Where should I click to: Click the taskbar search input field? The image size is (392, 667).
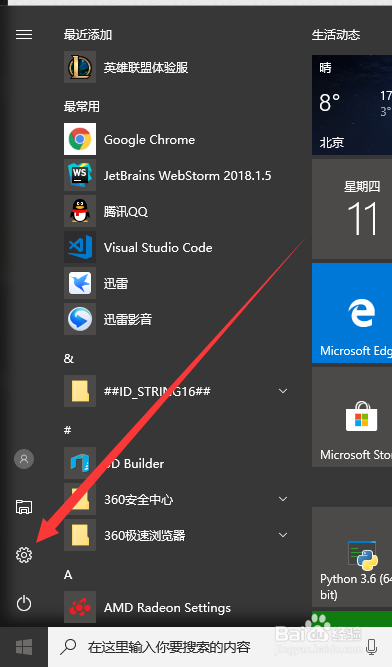pyautogui.click(x=220, y=647)
